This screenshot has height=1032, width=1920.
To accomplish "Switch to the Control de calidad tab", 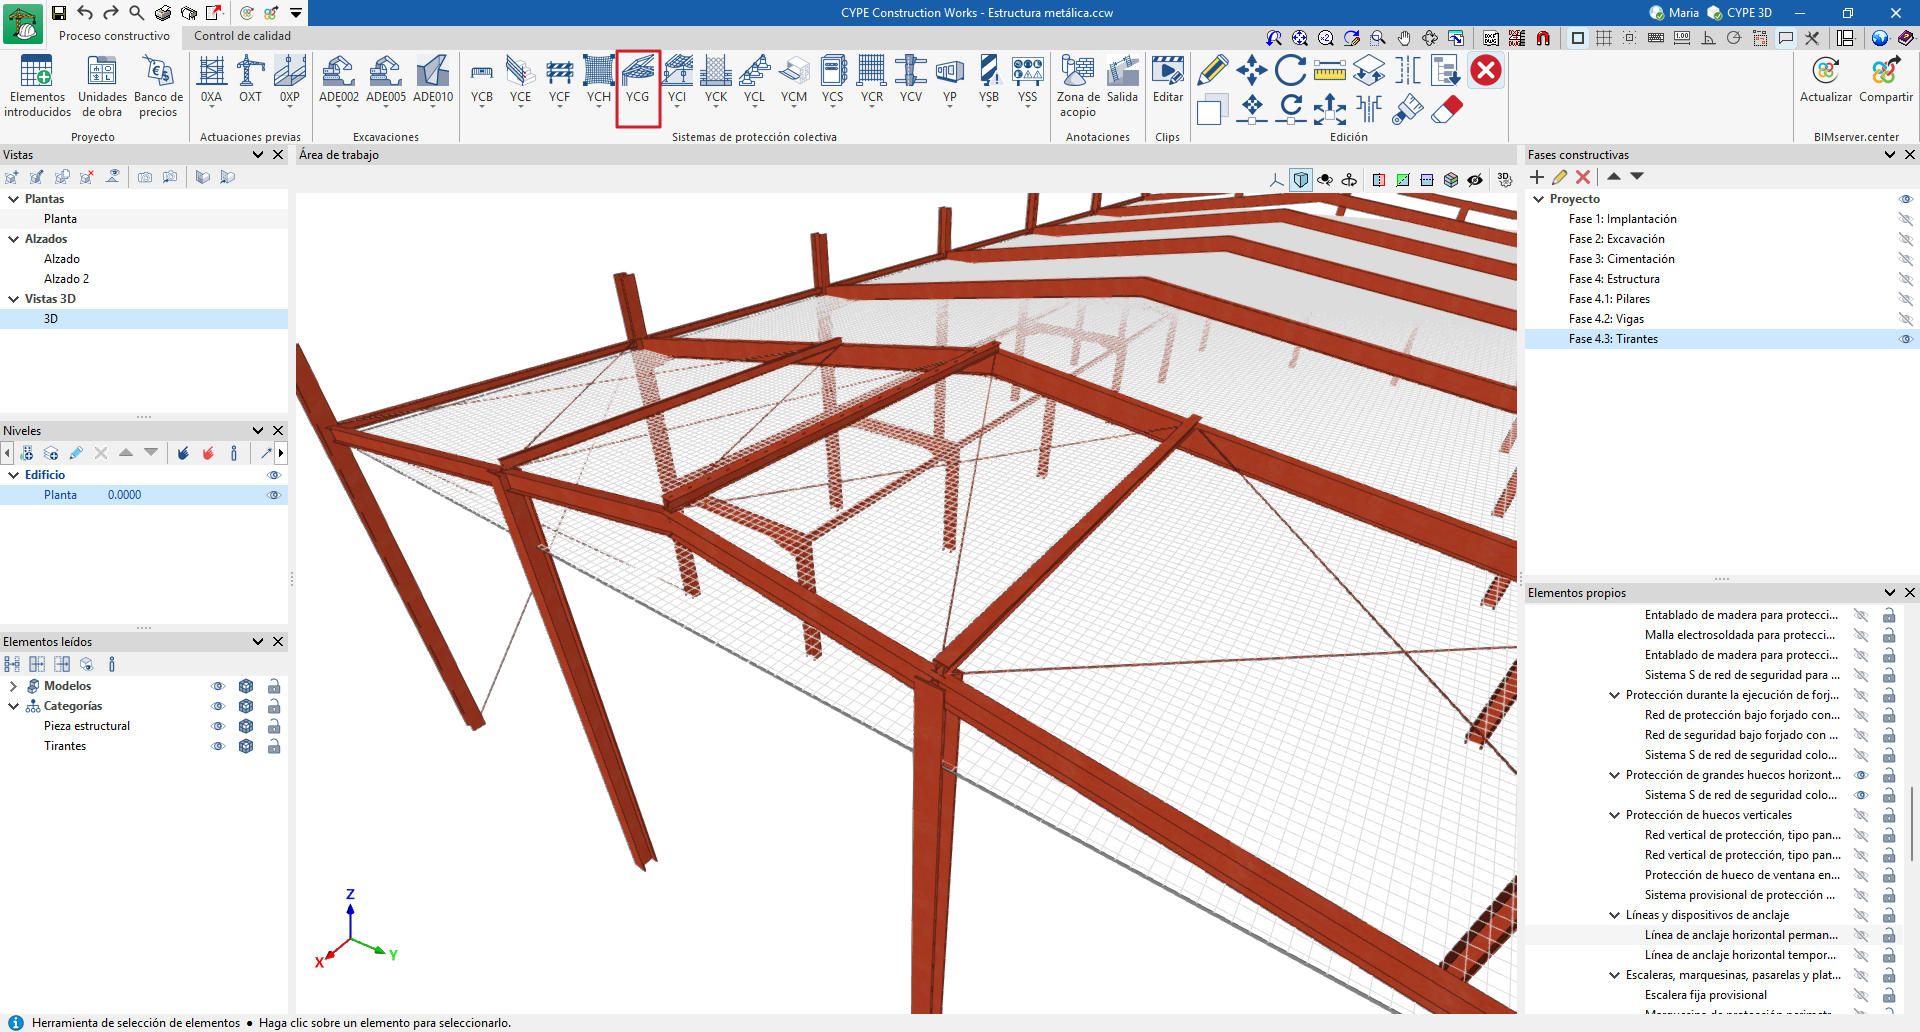I will [242, 36].
